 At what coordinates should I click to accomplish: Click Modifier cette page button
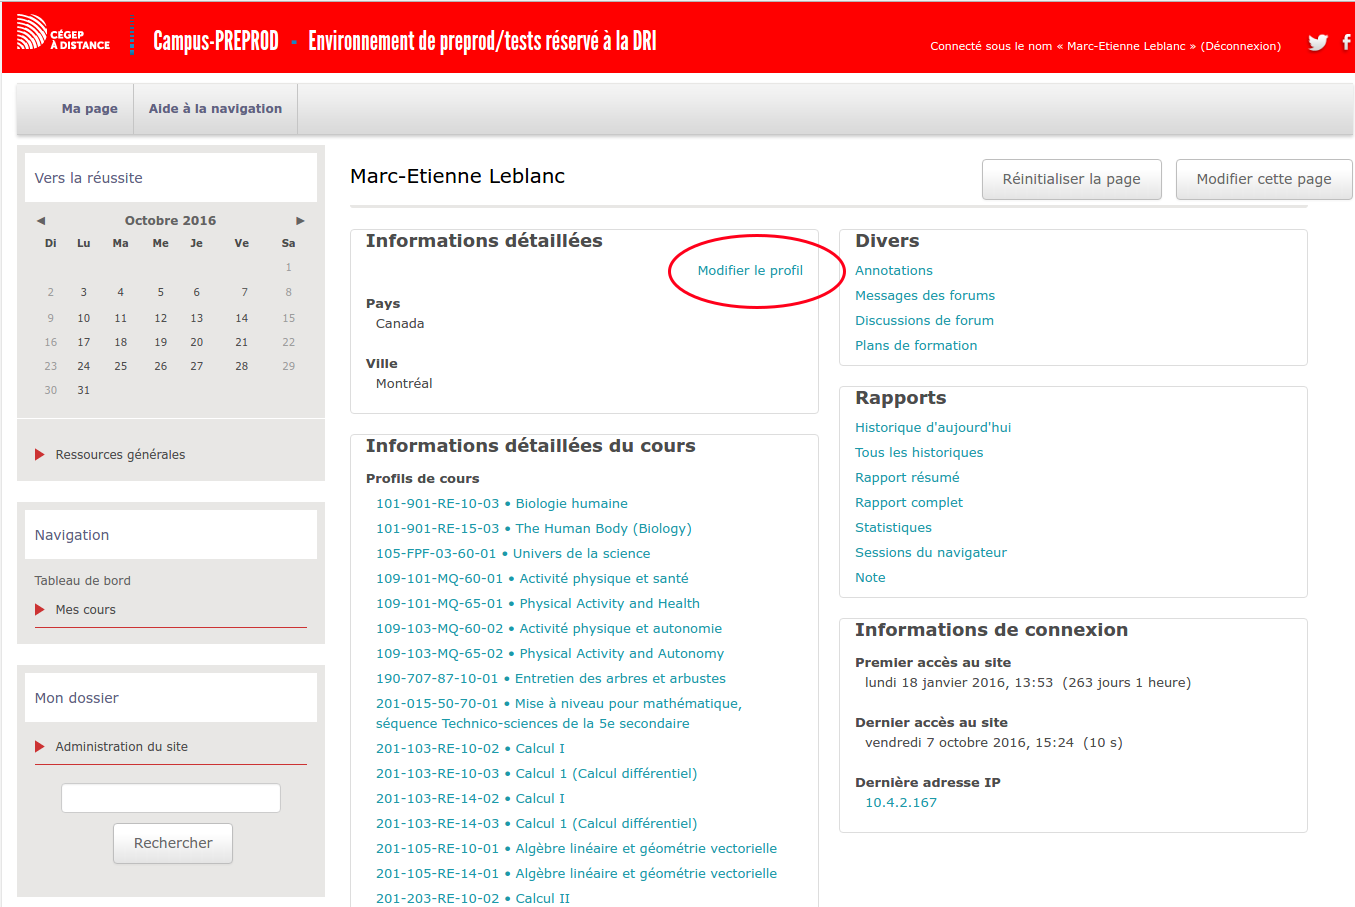point(1263,179)
